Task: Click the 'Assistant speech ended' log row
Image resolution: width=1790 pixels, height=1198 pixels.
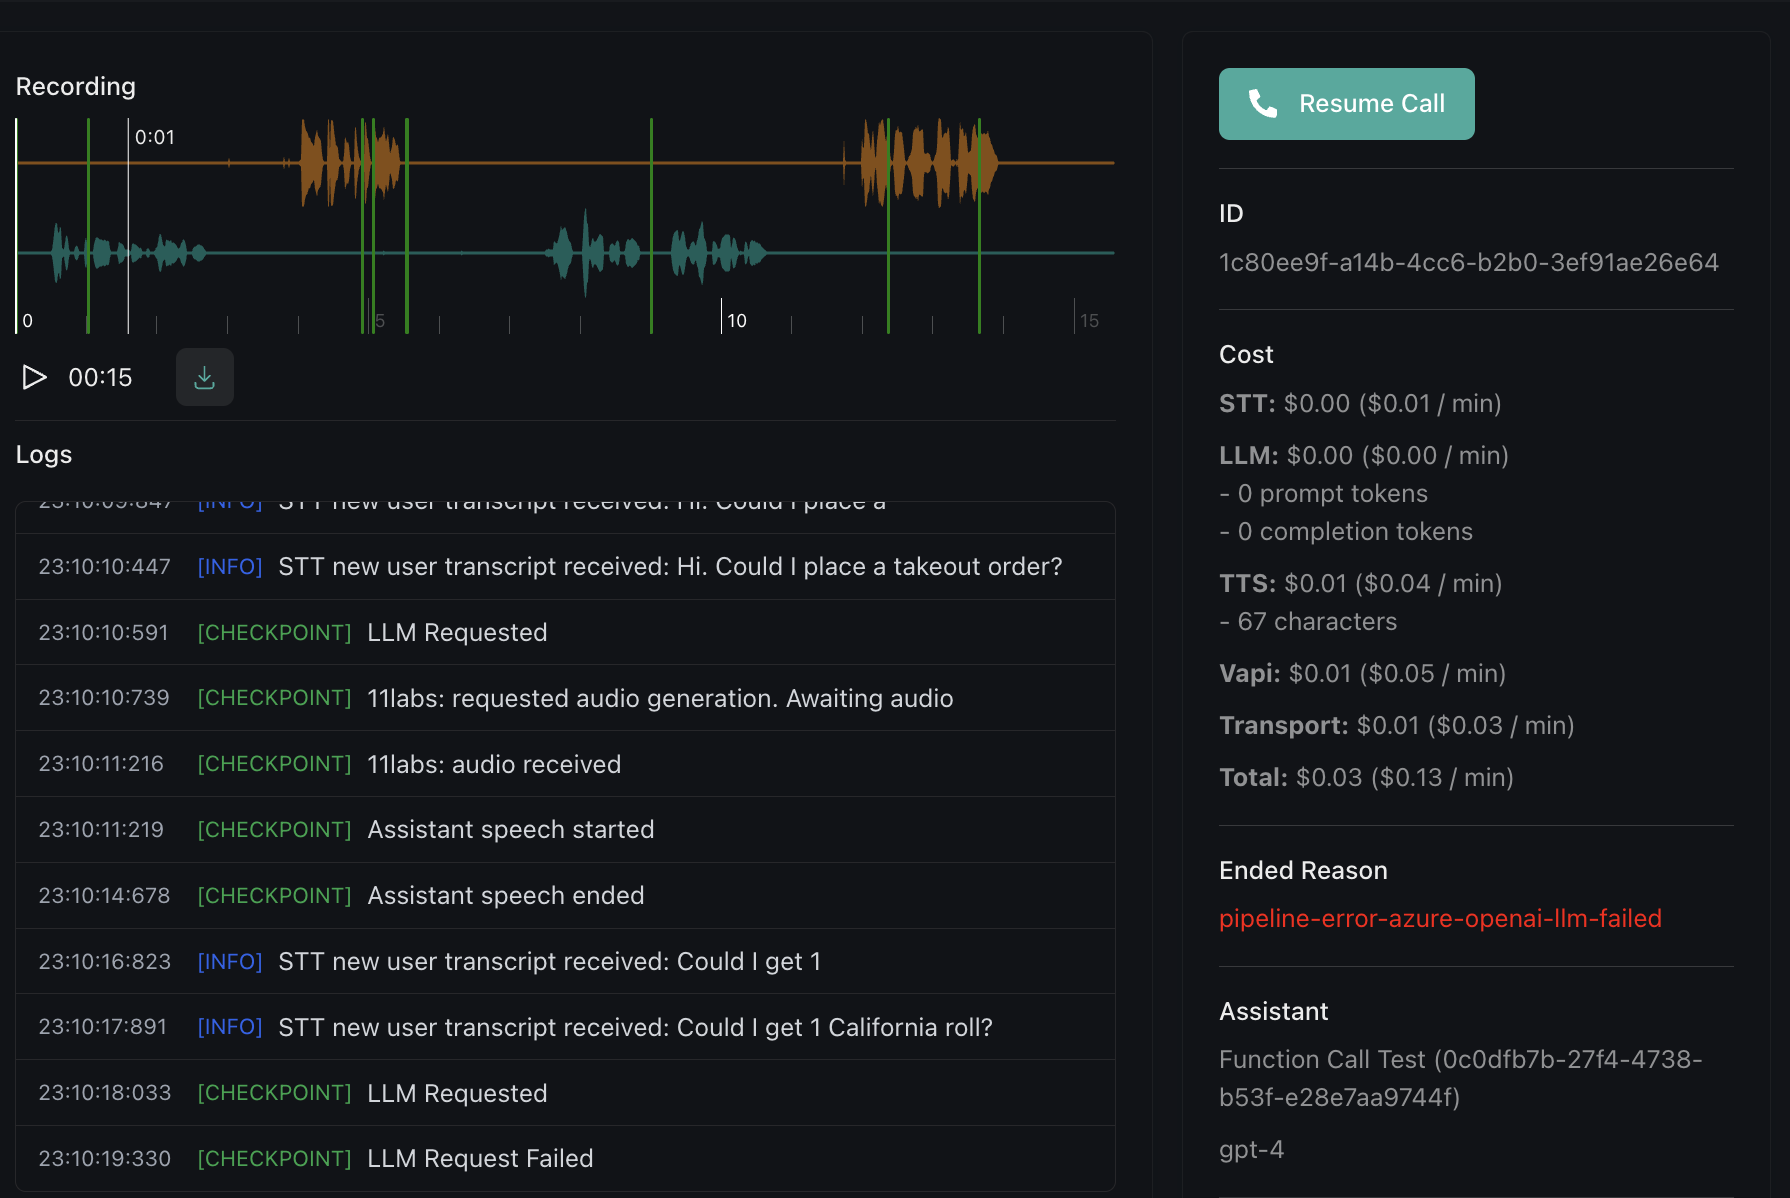Action: 505,895
